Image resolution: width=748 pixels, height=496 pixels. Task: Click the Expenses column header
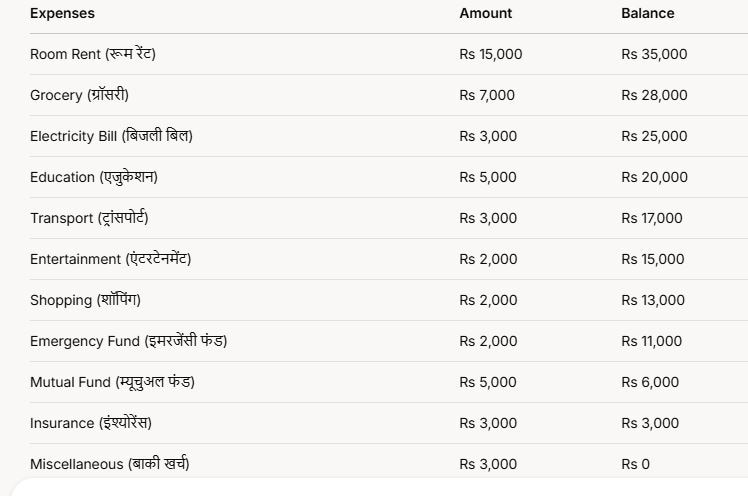coord(62,13)
